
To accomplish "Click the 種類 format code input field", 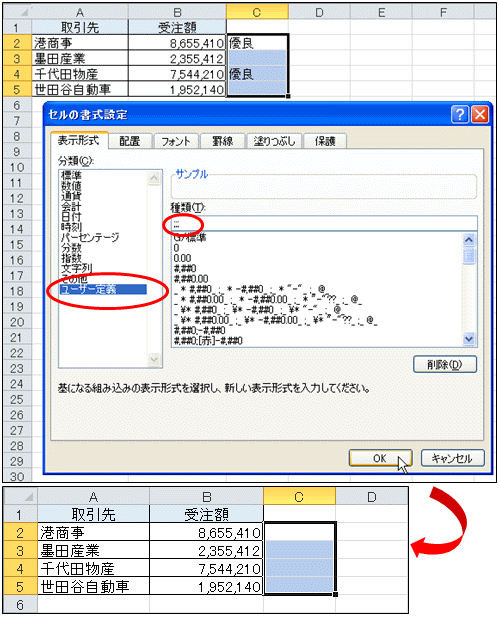I will coord(324,224).
